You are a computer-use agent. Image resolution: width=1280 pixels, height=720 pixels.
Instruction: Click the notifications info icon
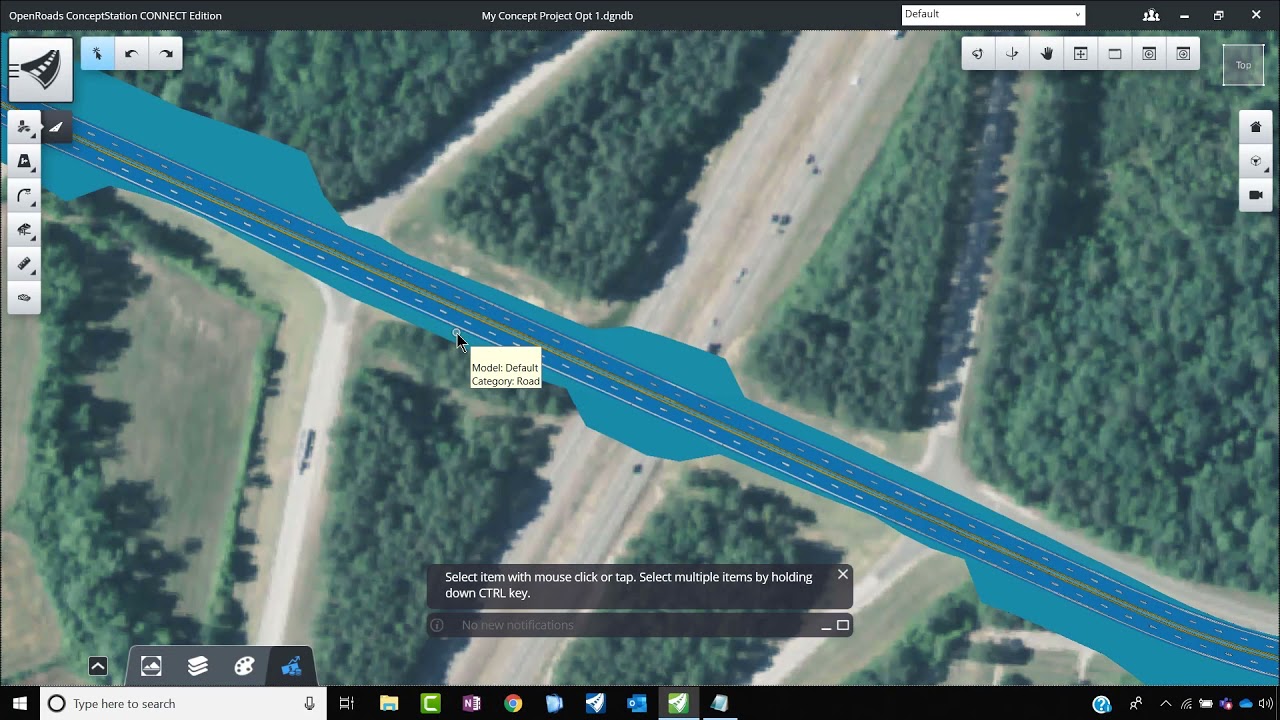437,625
